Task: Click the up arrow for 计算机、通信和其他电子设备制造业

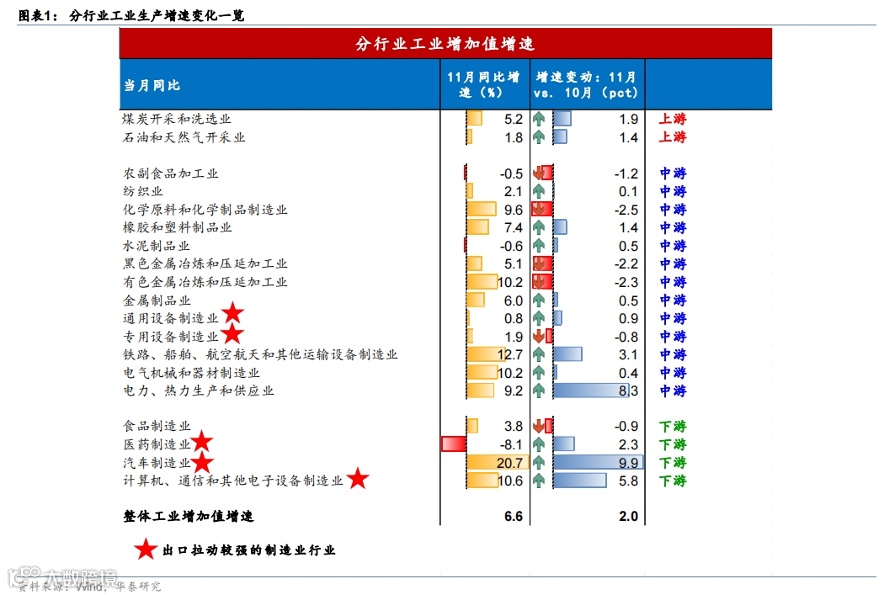Action: click(x=539, y=481)
